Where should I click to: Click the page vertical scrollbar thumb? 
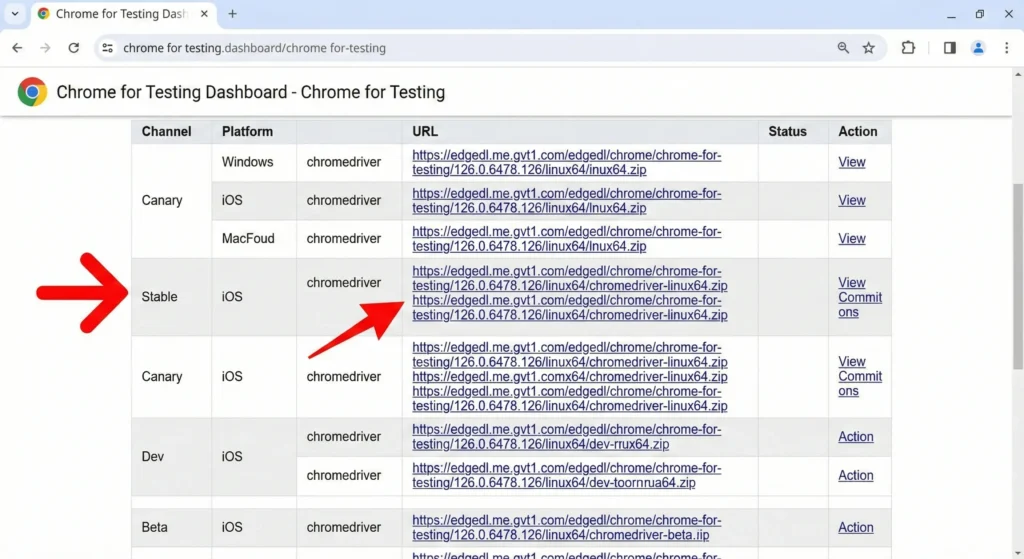point(1017,276)
